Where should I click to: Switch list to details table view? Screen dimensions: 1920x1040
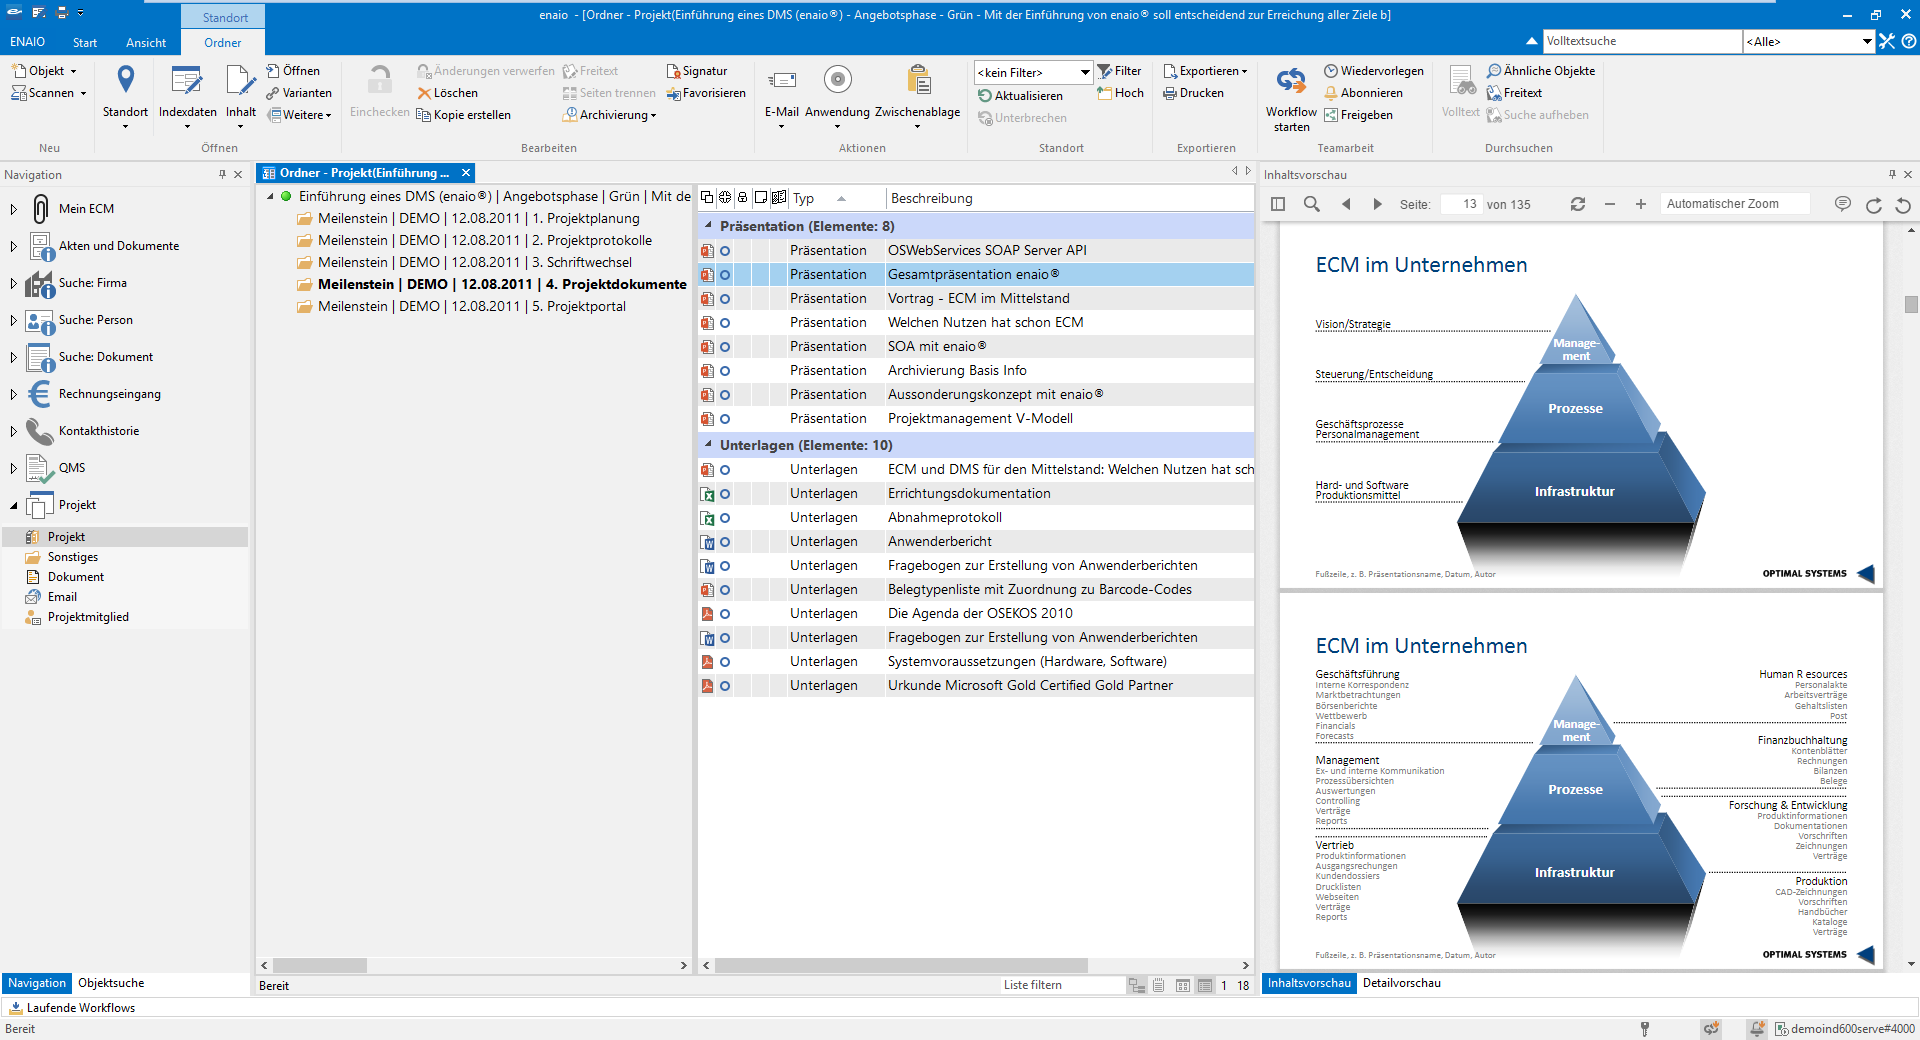point(1205,985)
